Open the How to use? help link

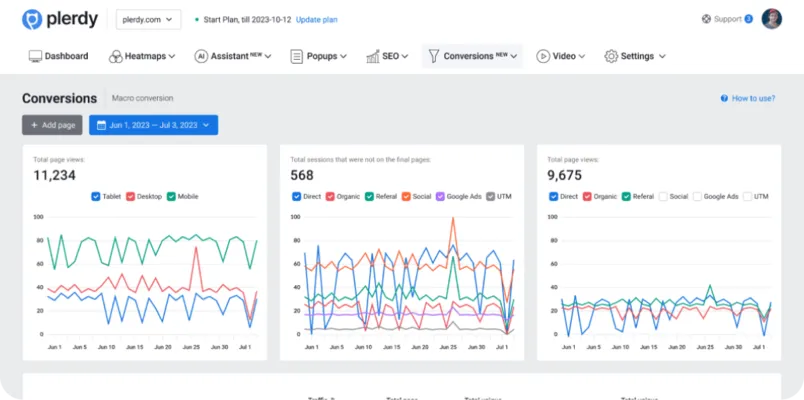pyautogui.click(x=751, y=98)
